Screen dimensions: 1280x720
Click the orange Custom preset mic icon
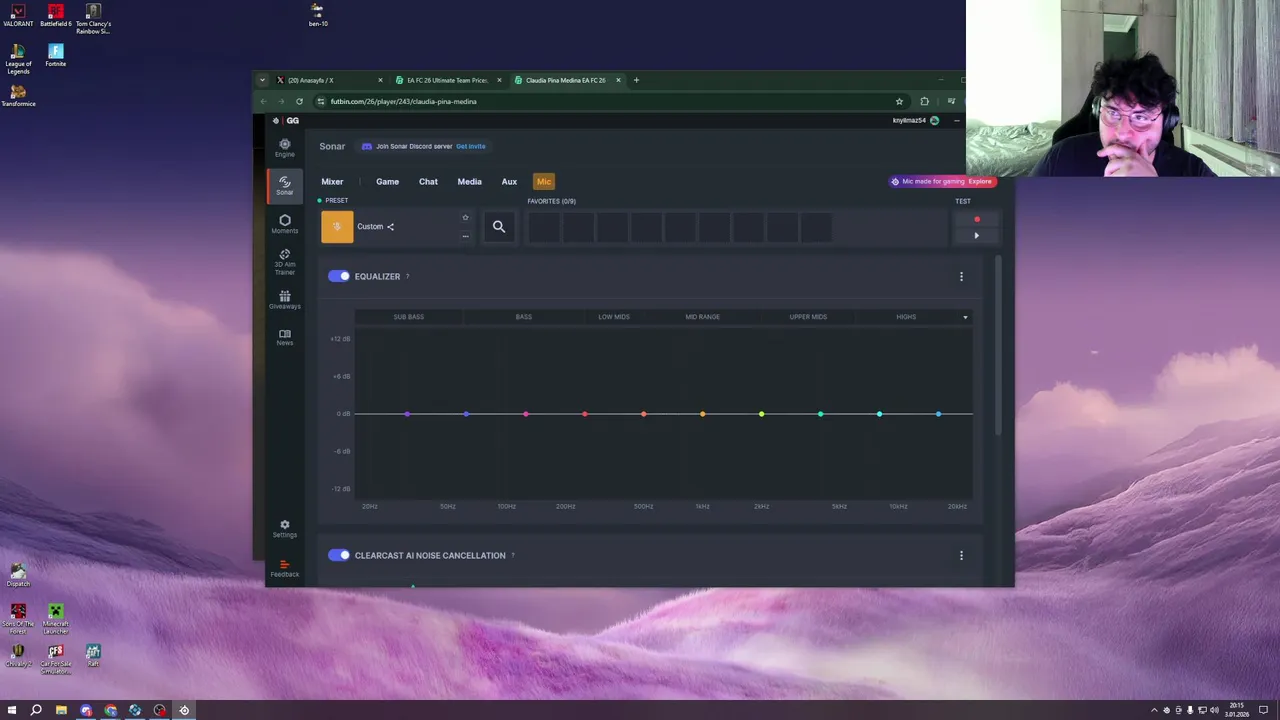337,227
